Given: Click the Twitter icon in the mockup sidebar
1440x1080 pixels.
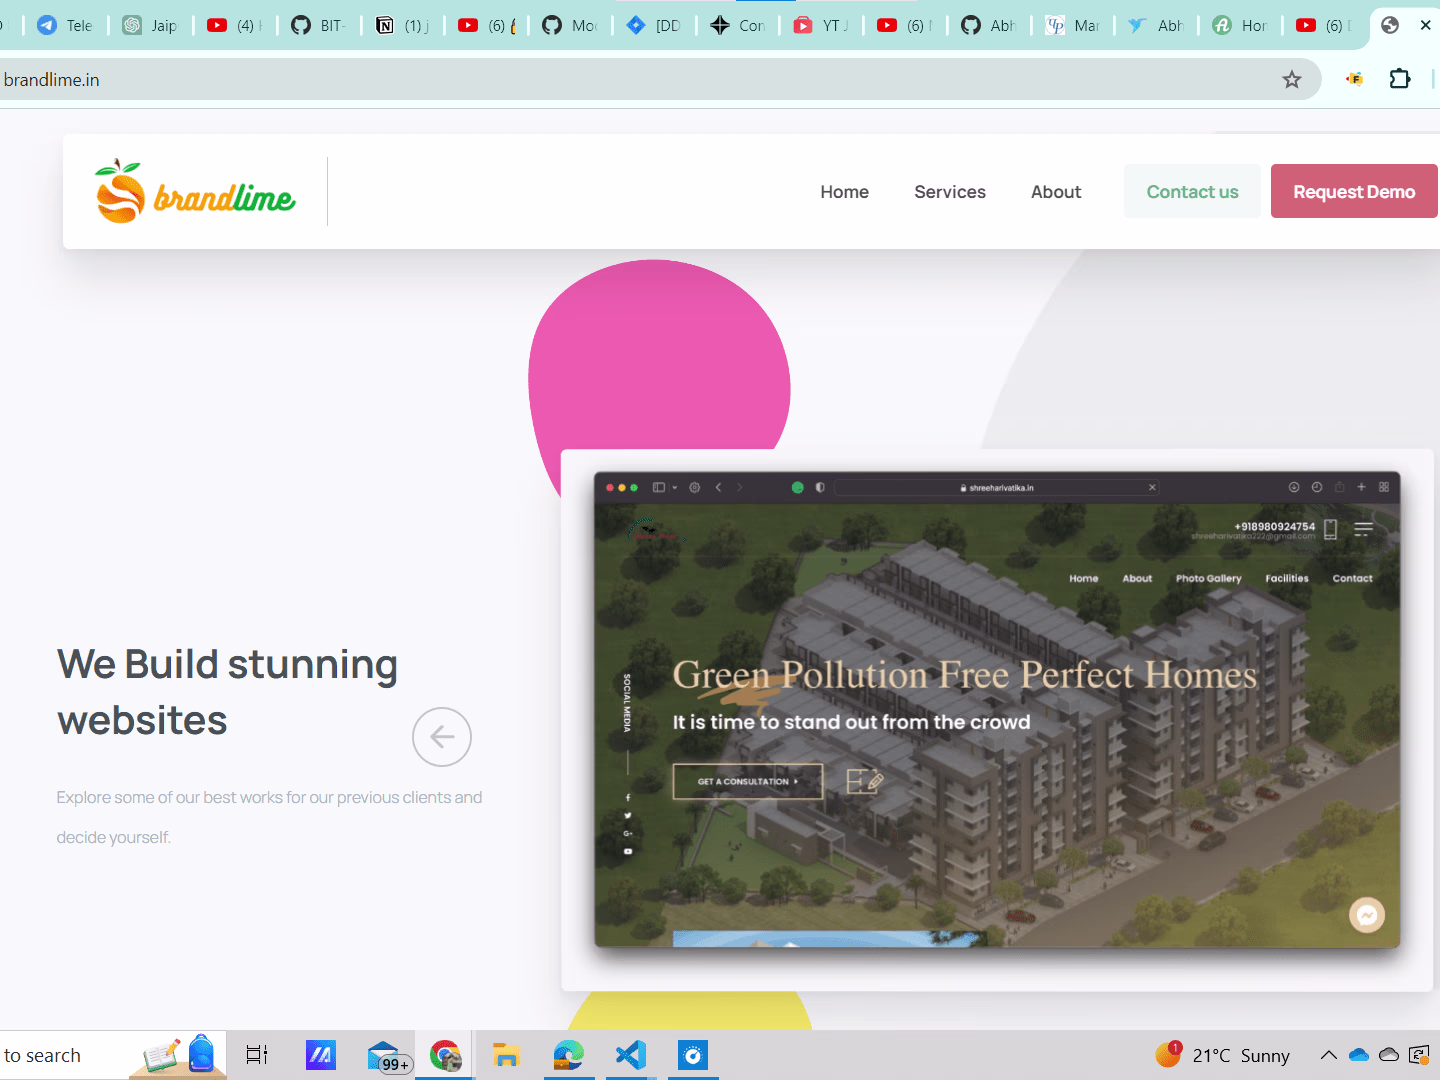Looking at the screenshot, I should coord(627,815).
